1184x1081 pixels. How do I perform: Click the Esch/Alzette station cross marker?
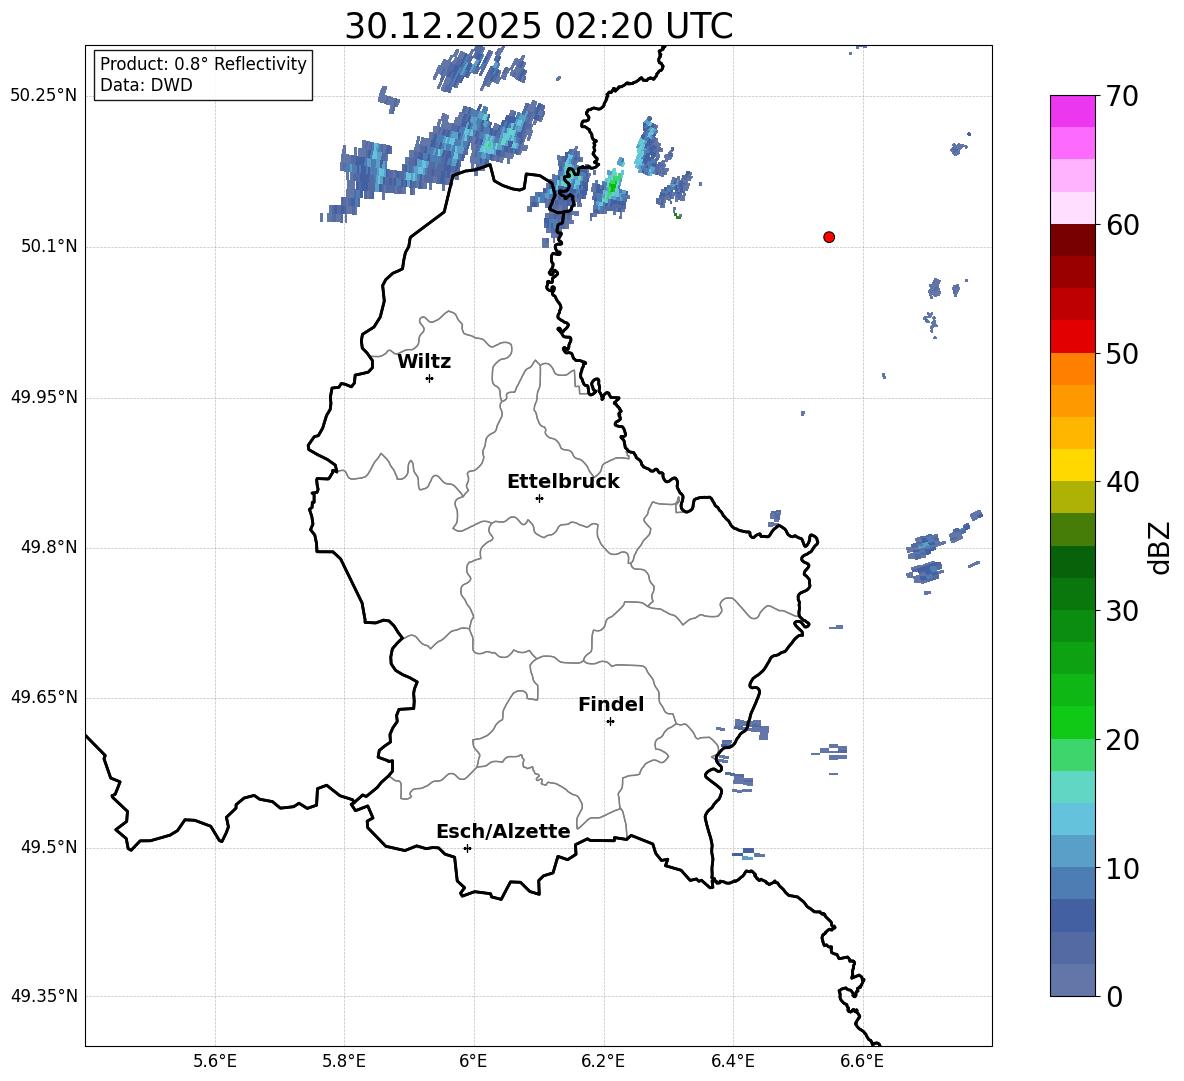click(x=467, y=848)
